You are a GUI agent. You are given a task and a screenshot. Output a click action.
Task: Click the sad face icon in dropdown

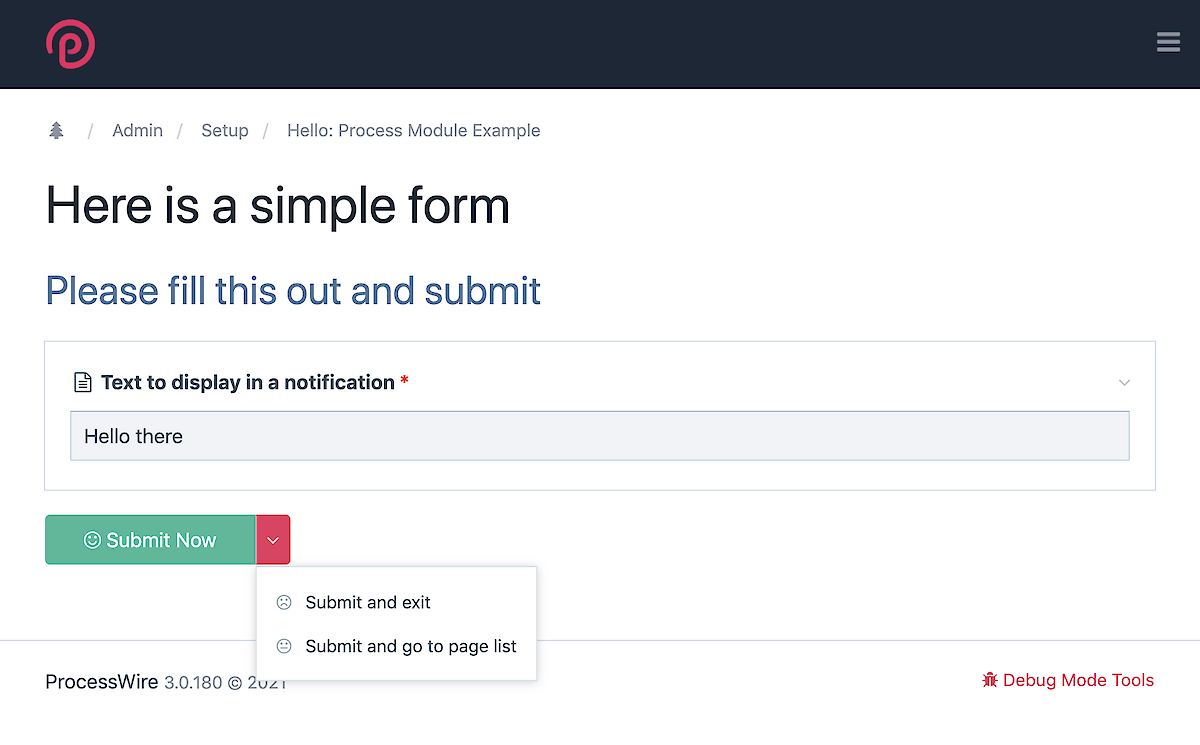(284, 602)
